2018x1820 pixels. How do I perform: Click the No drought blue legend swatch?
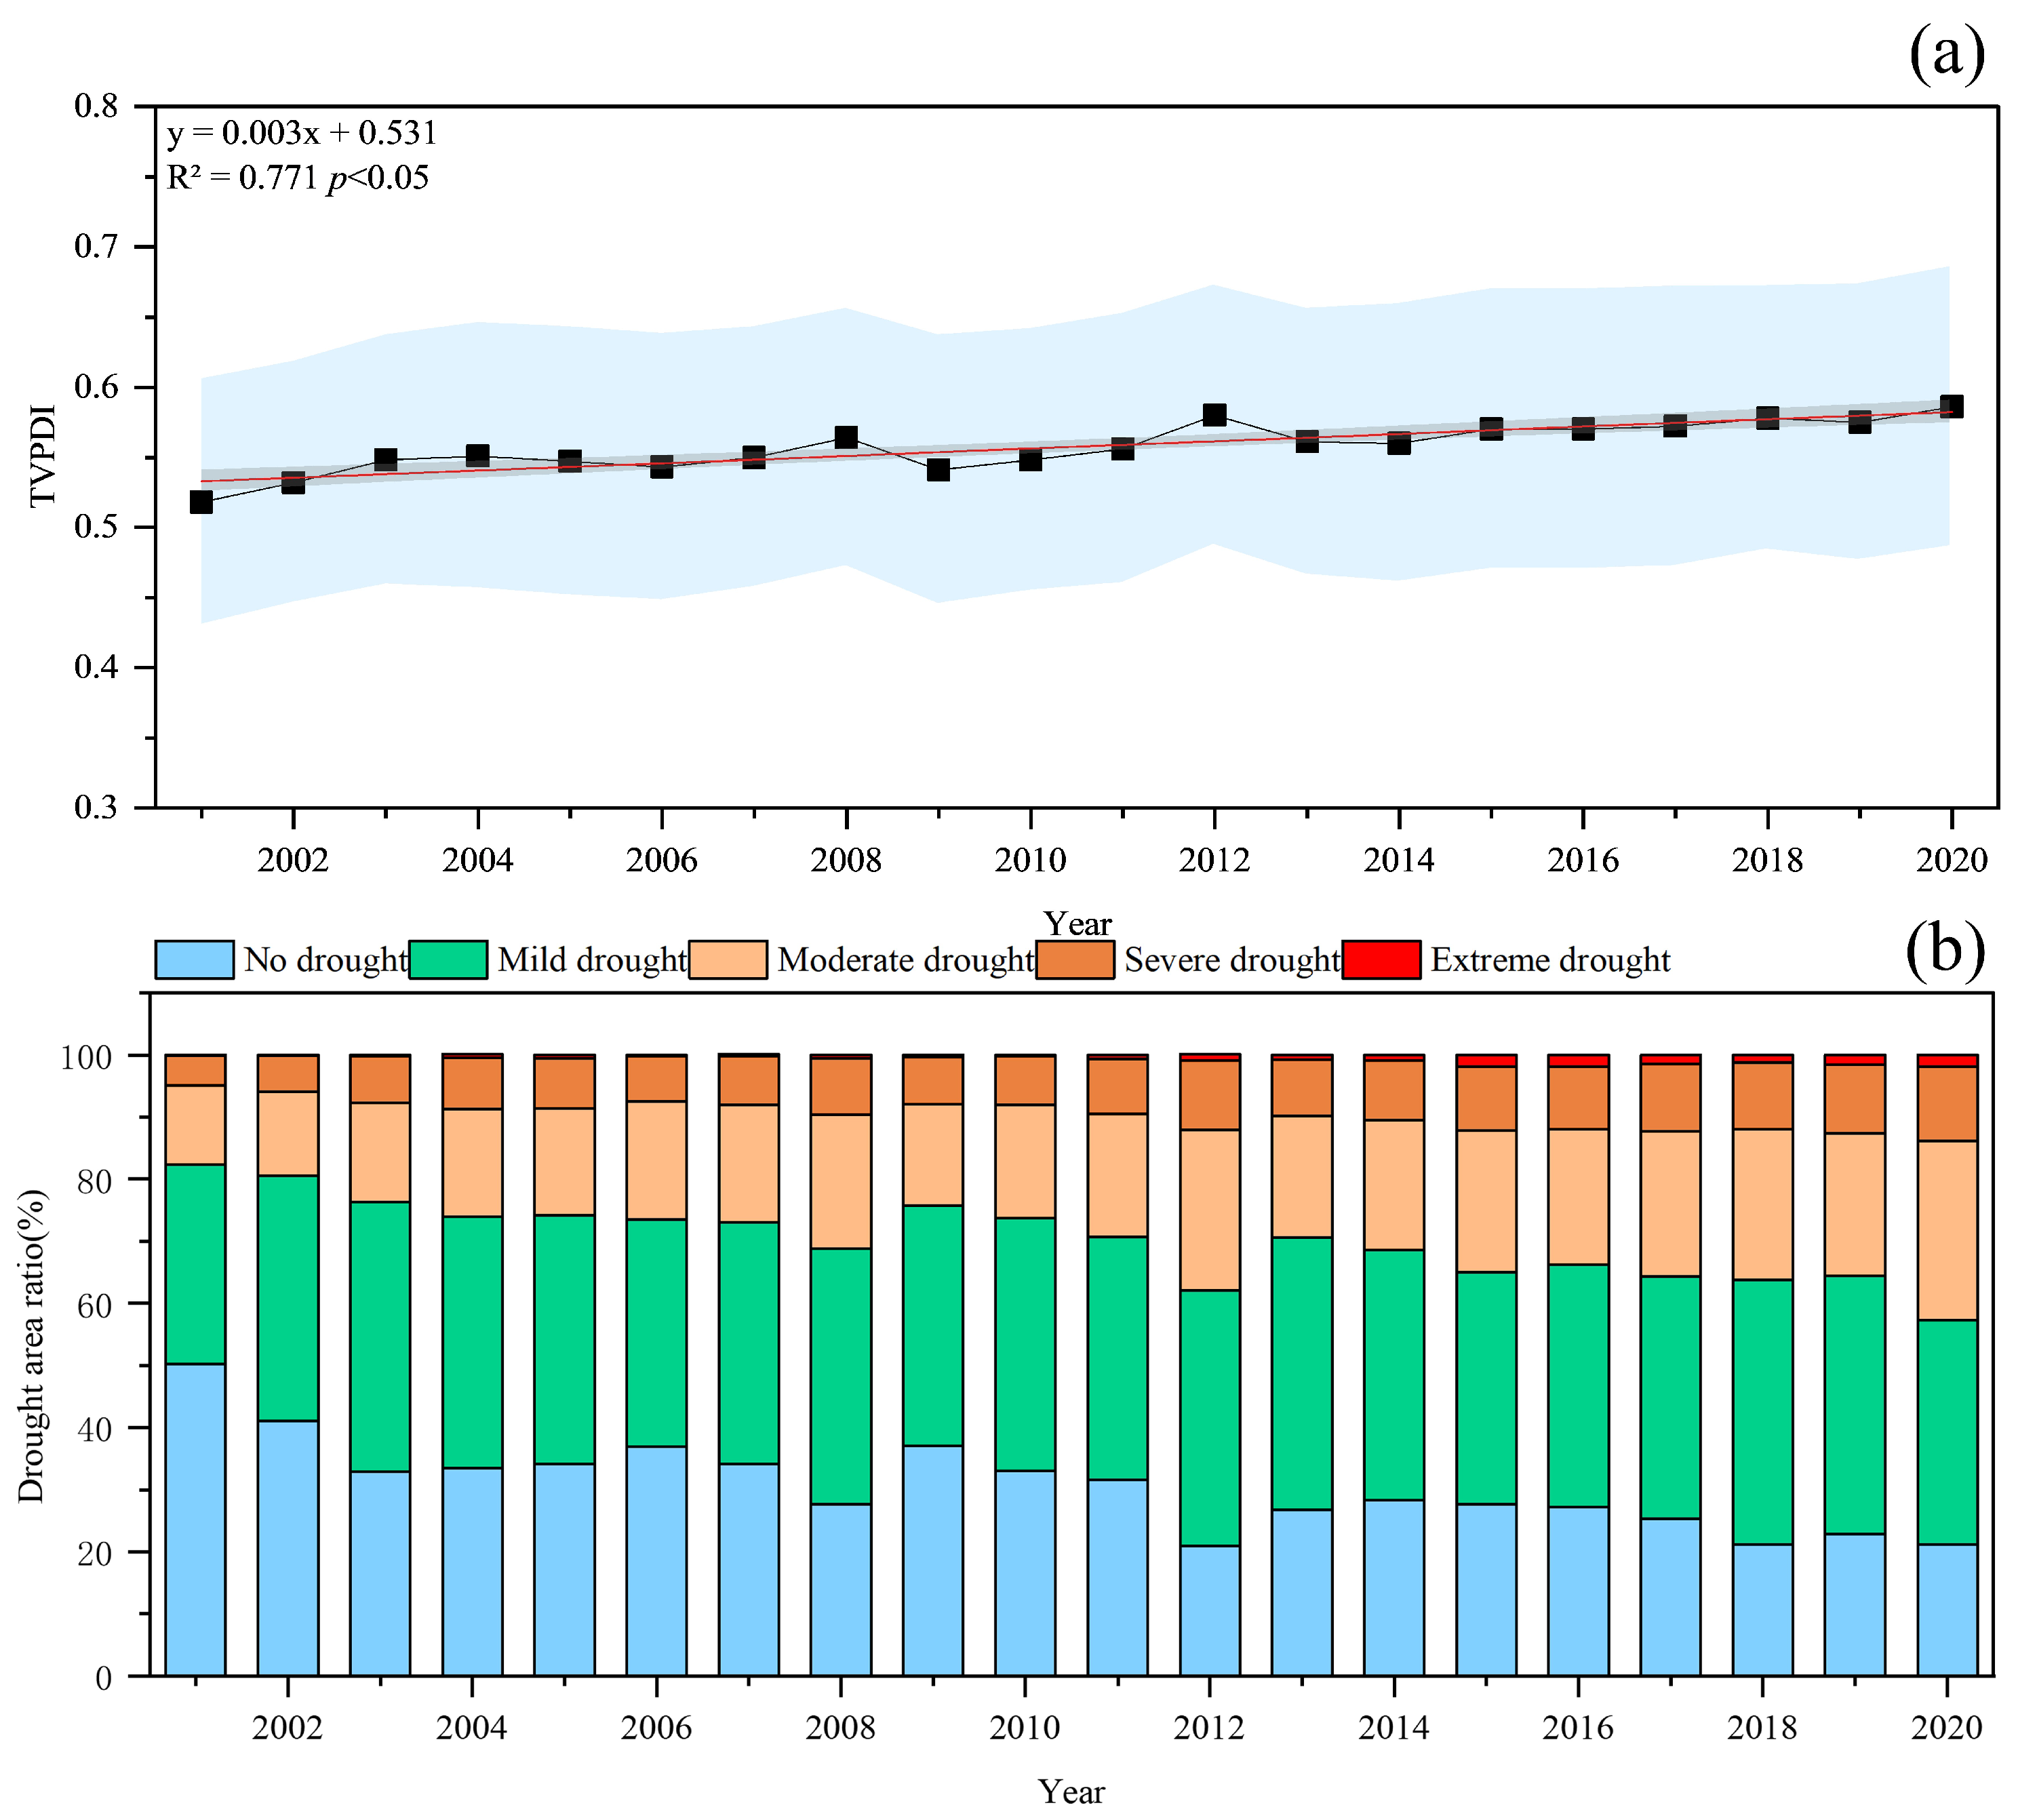tap(194, 959)
